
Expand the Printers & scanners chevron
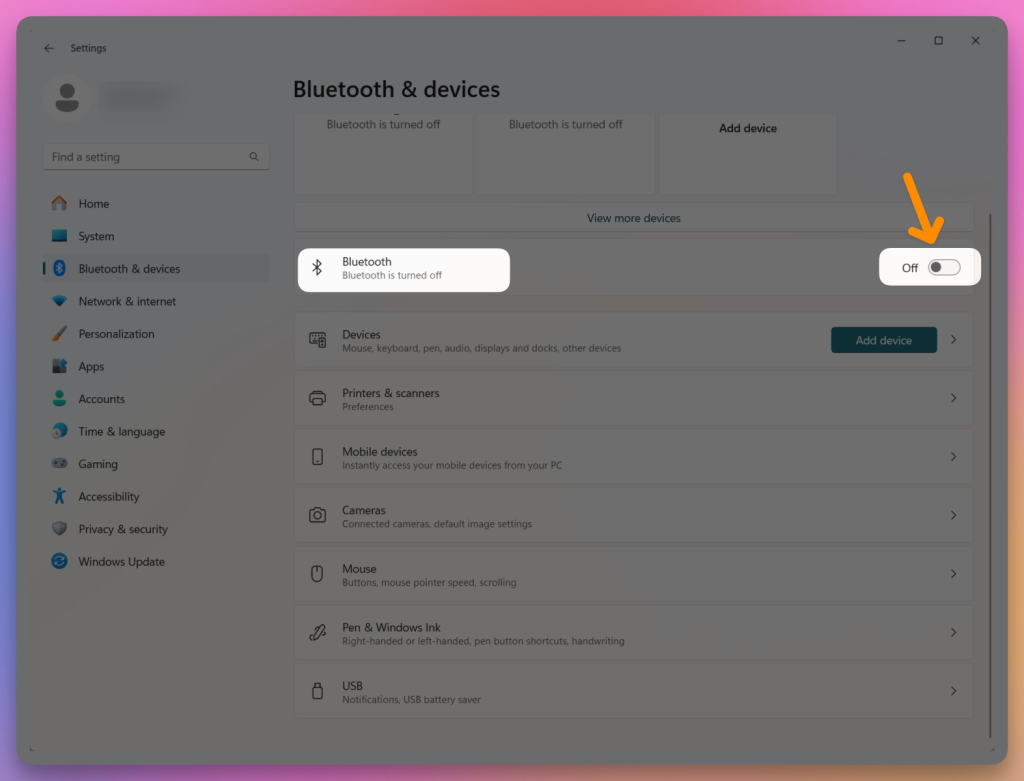click(x=953, y=398)
